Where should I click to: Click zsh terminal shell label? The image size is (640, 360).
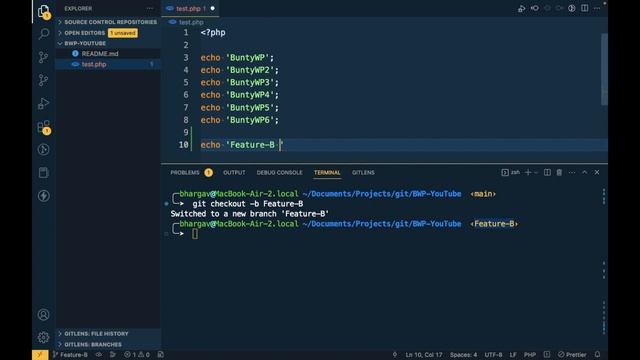click(511, 173)
